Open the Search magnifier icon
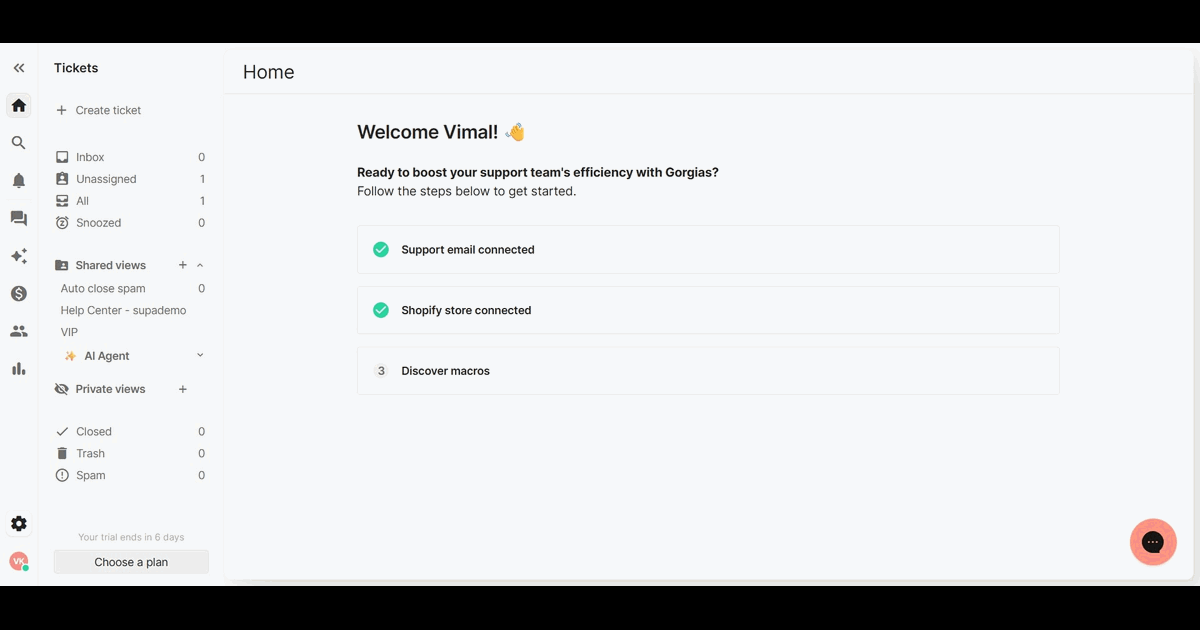The width and height of the screenshot is (1200, 630). [18, 143]
